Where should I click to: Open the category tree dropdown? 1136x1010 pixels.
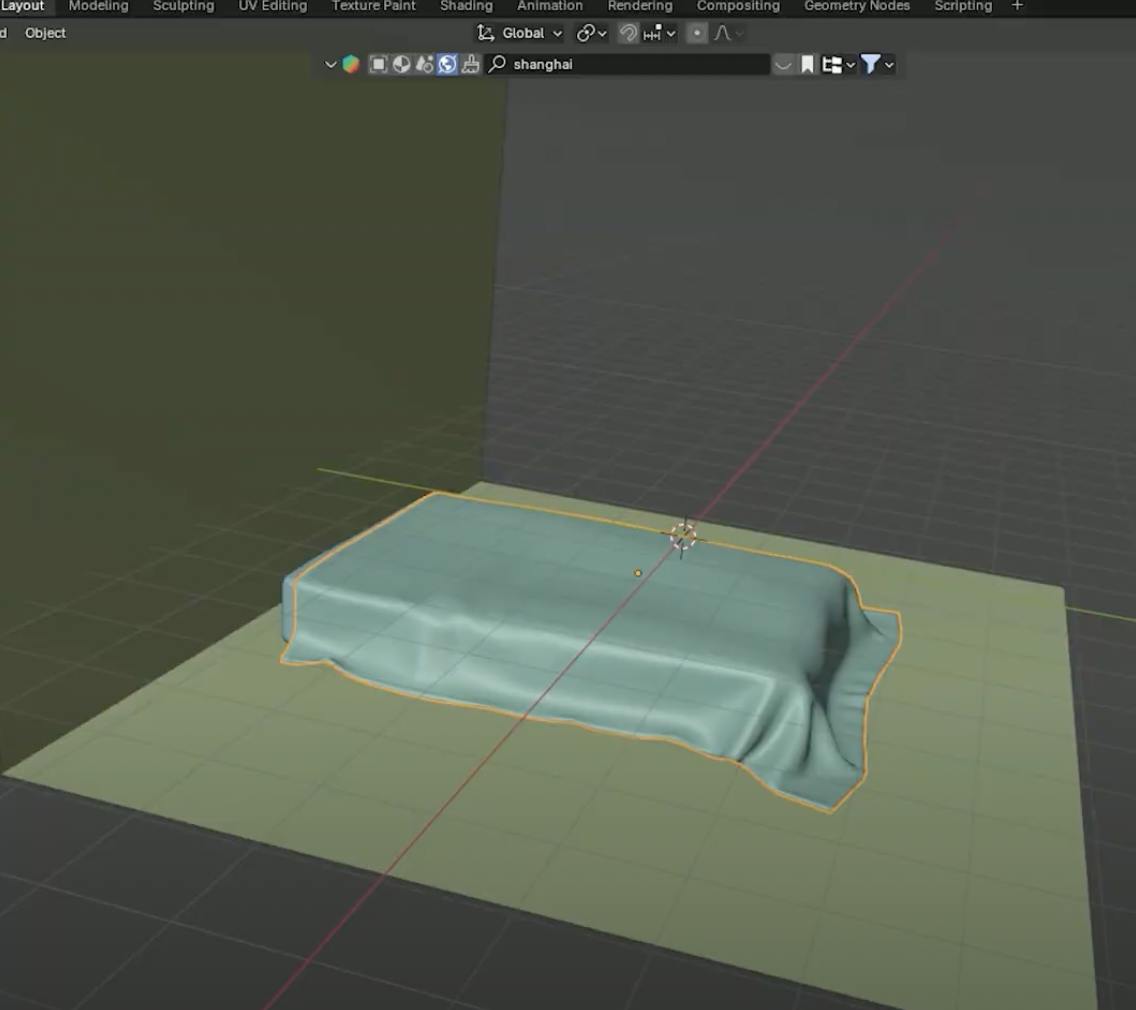click(x=839, y=64)
